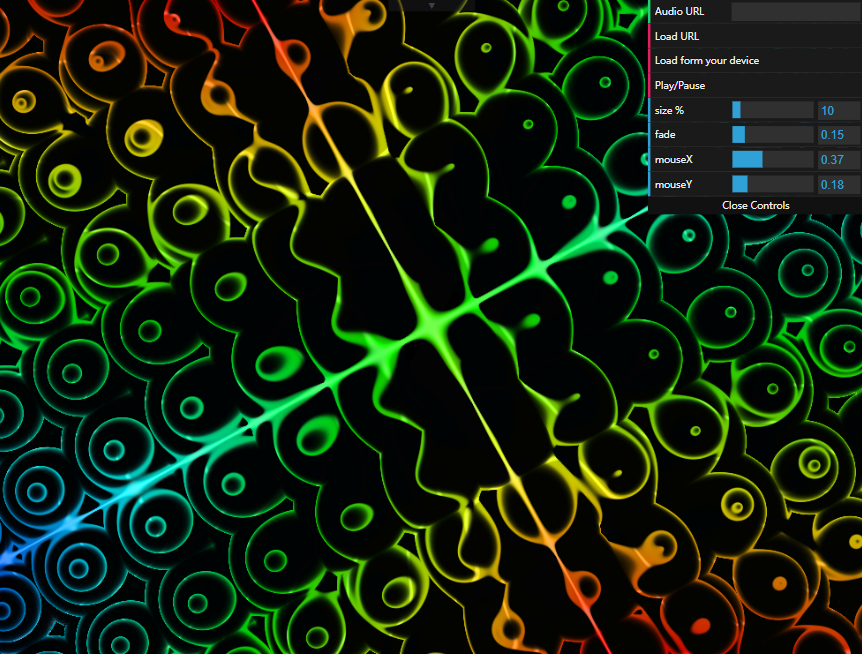
Task: Click the small down-arrow tab at top
Action: [x=432, y=5]
